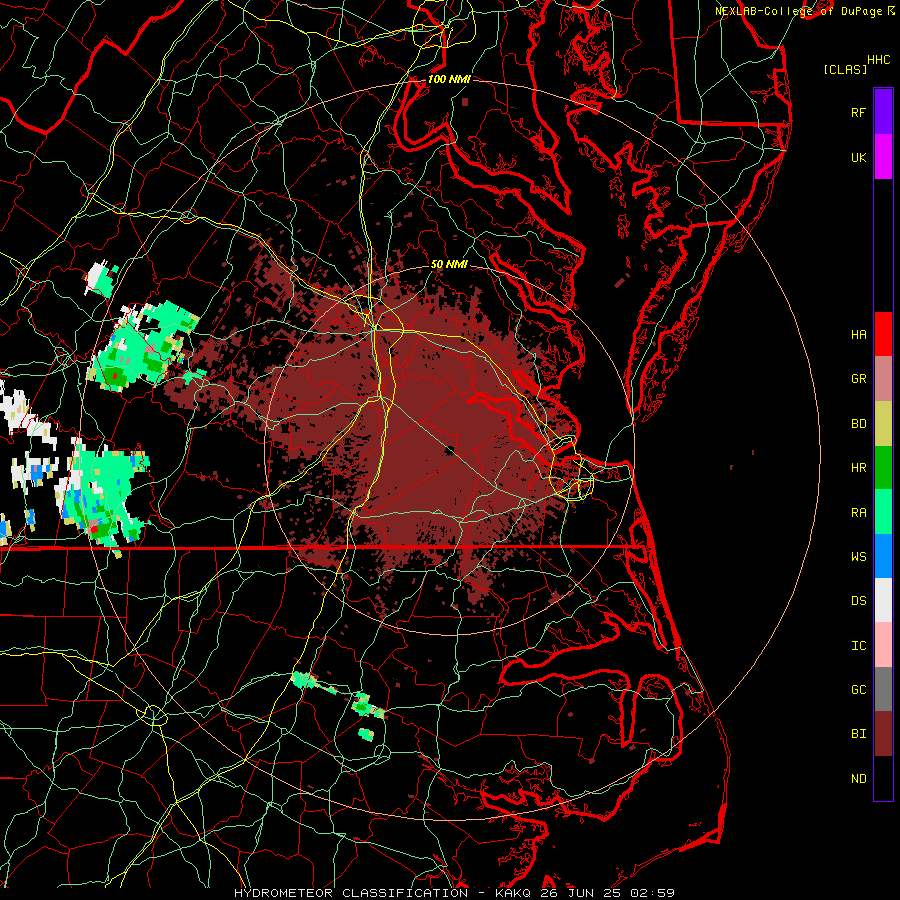The width and height of the screenshot is (900, 900).
Task: Click the 'BI' legend label
Action: 858,734
